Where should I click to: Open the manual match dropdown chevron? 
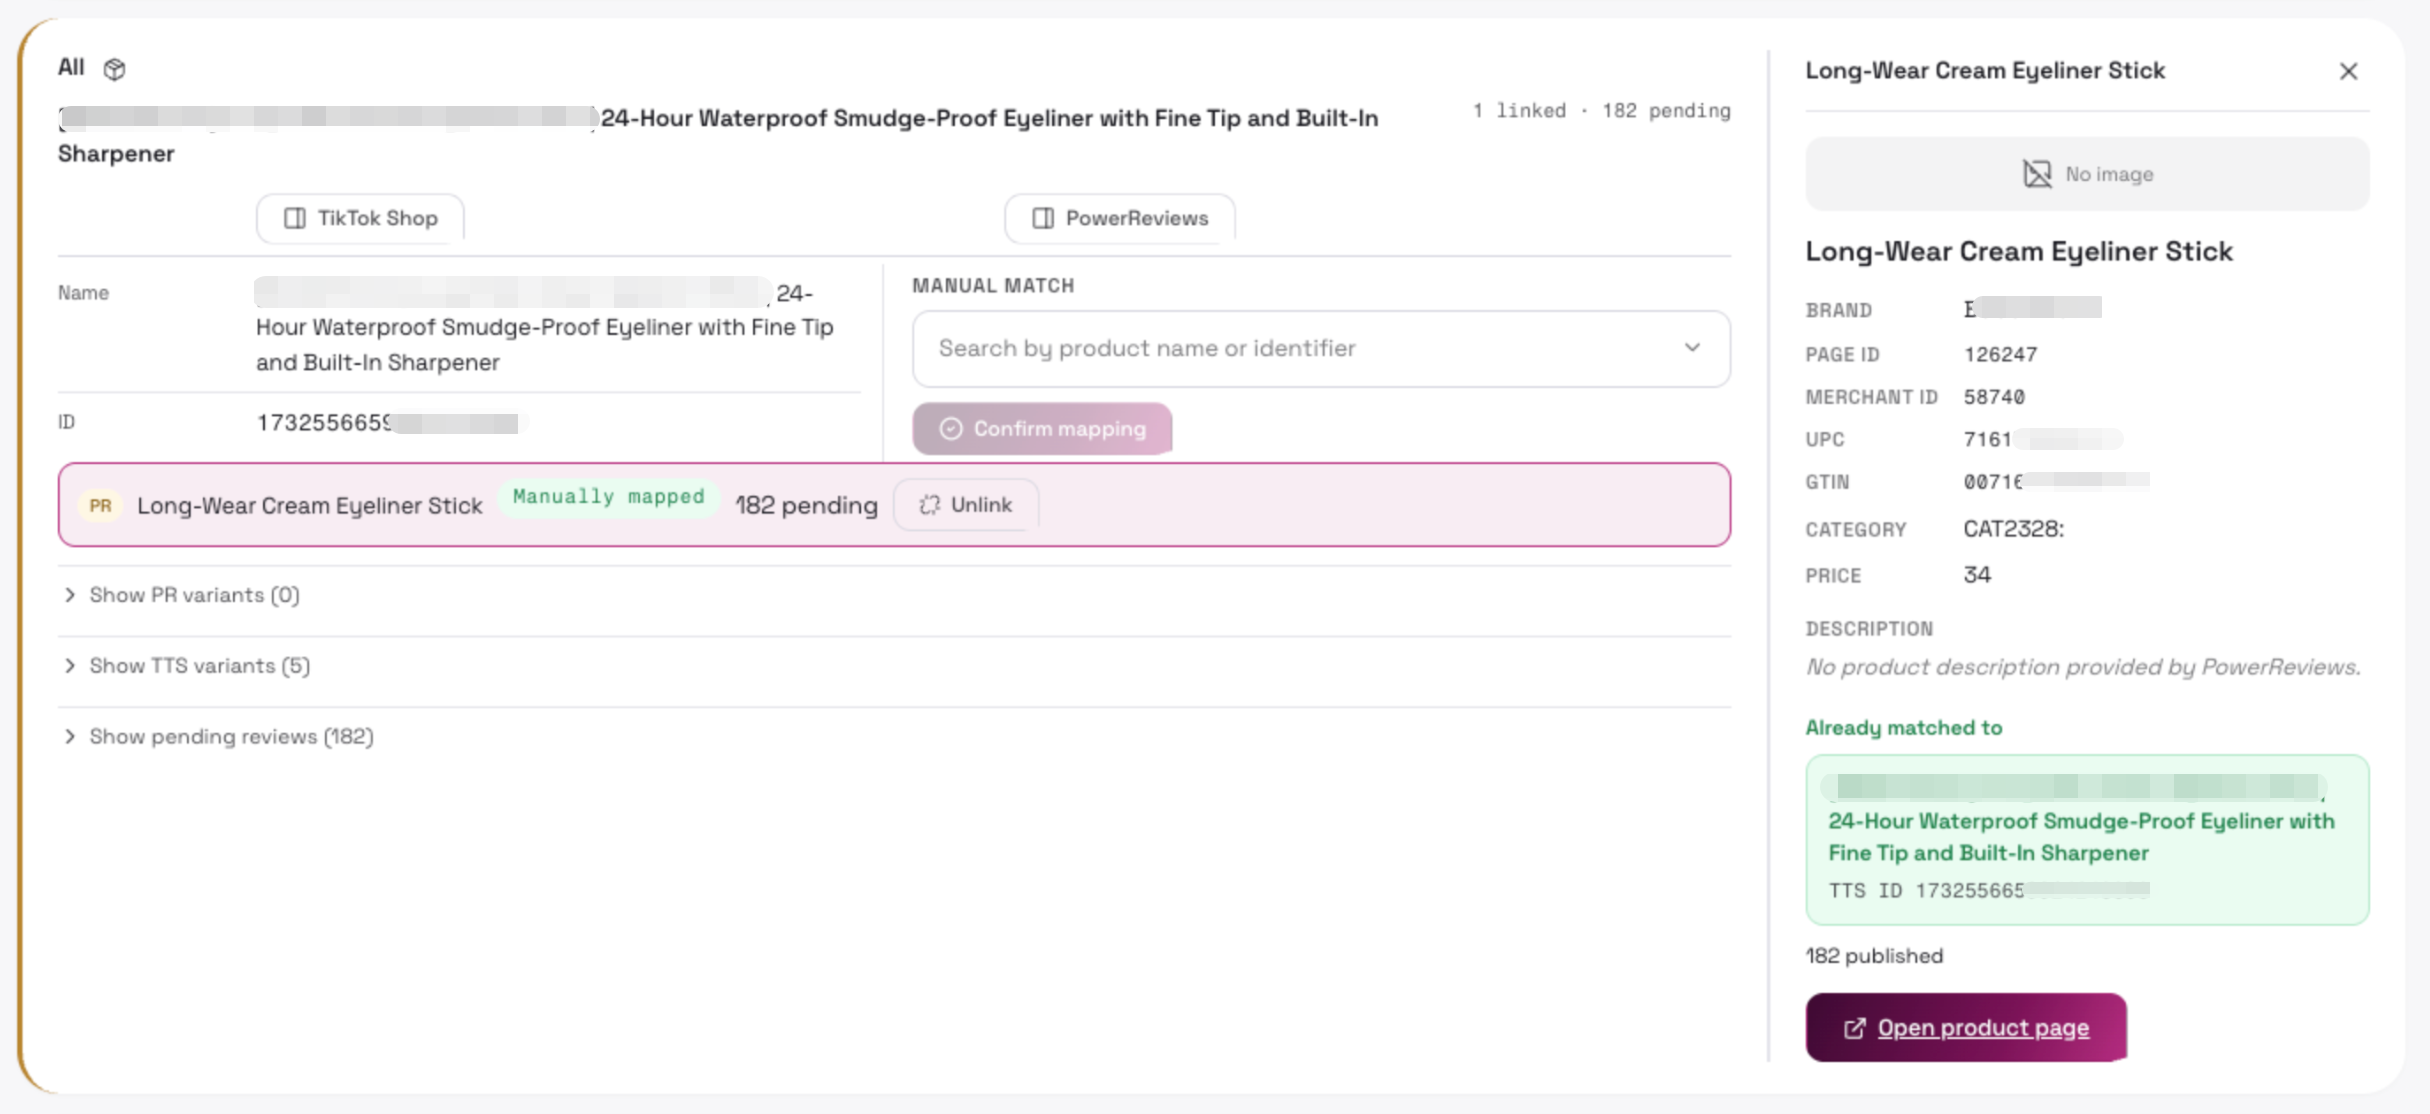[1692, 348]
